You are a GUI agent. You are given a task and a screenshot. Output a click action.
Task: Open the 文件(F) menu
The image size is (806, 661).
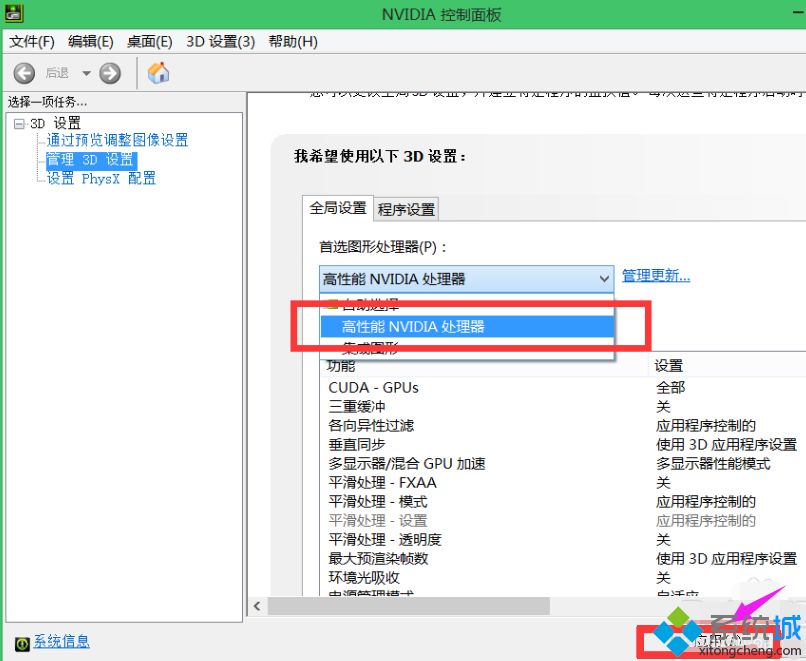click(32, 41)
